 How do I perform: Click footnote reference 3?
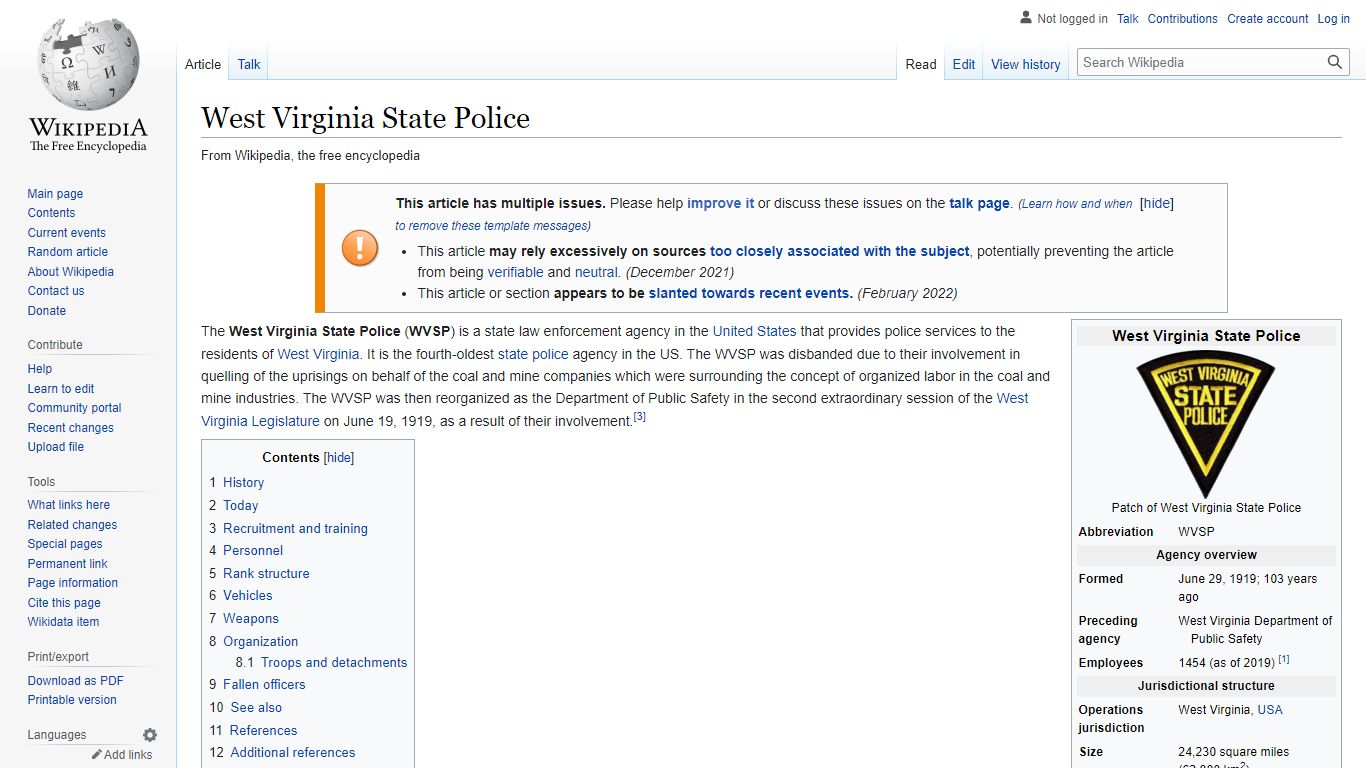tap(640, 417)
